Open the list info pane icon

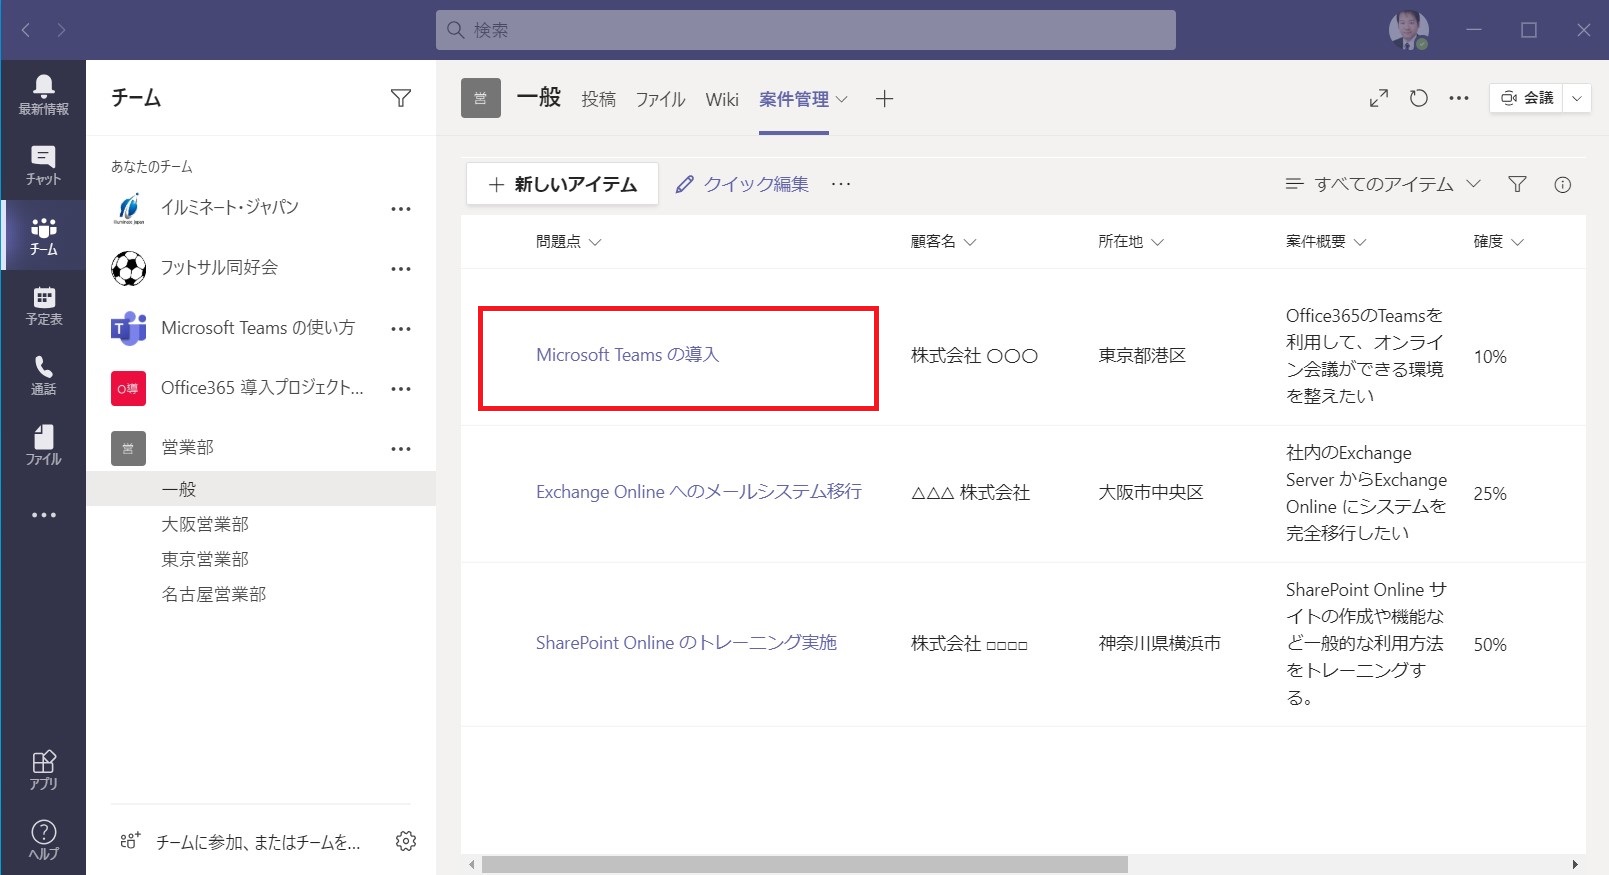[x=1563, y=184]
